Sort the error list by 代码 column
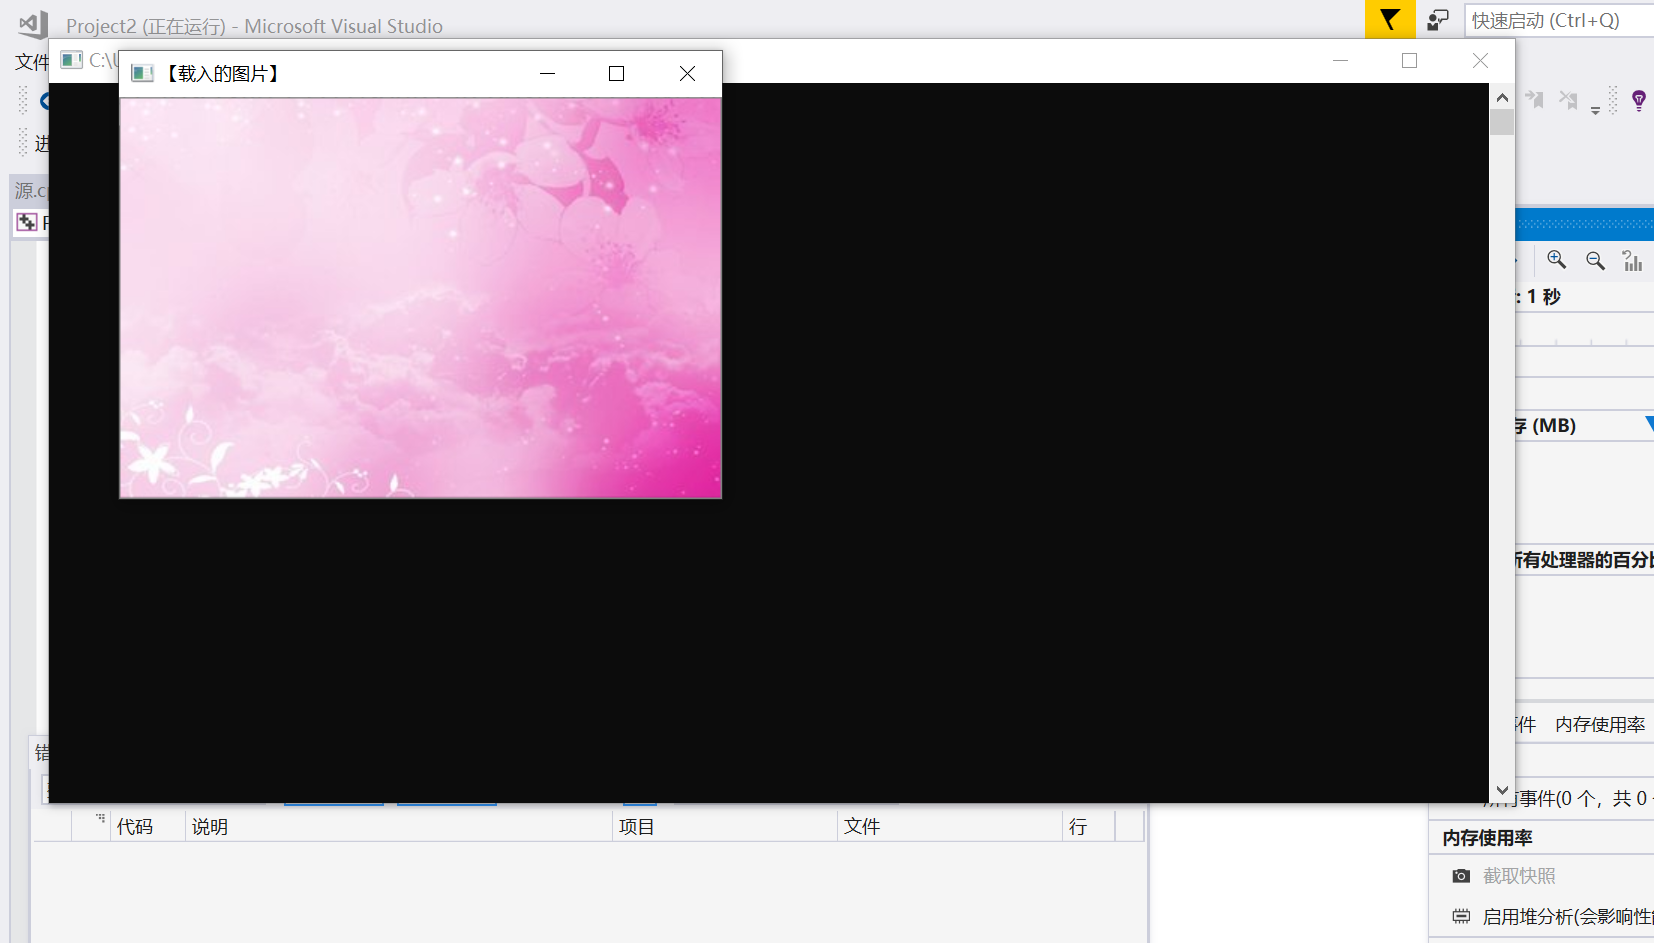Screen dimensions: 1654x943 147,826
